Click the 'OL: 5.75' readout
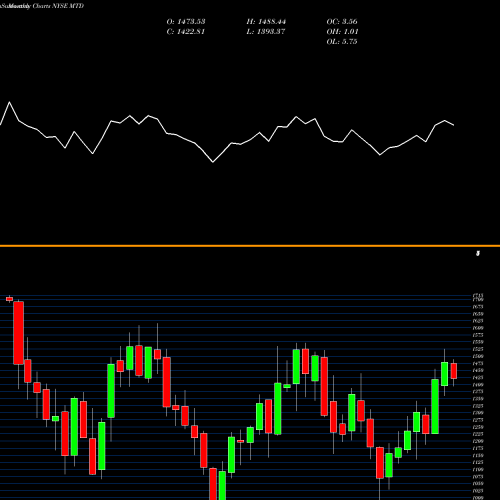The height and width of the screenshot is (500, 500). (342, 42)
